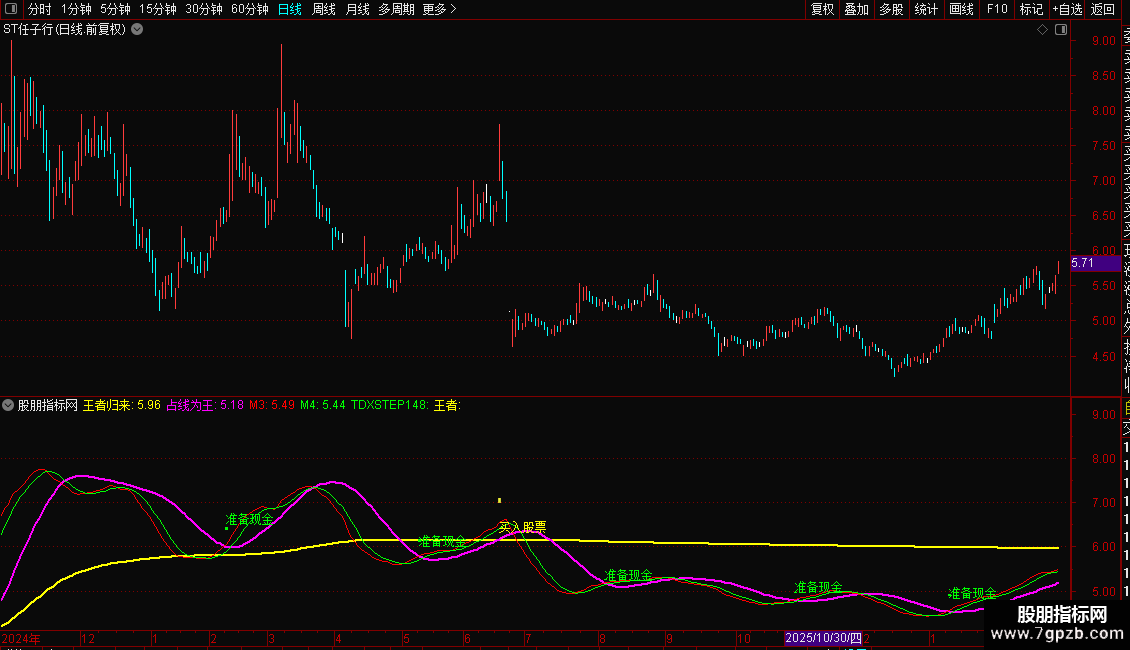Viewport: 1130px width, 650px height.
Task: Click the M4: 5.44 indicator value
Action: point(323,405)
